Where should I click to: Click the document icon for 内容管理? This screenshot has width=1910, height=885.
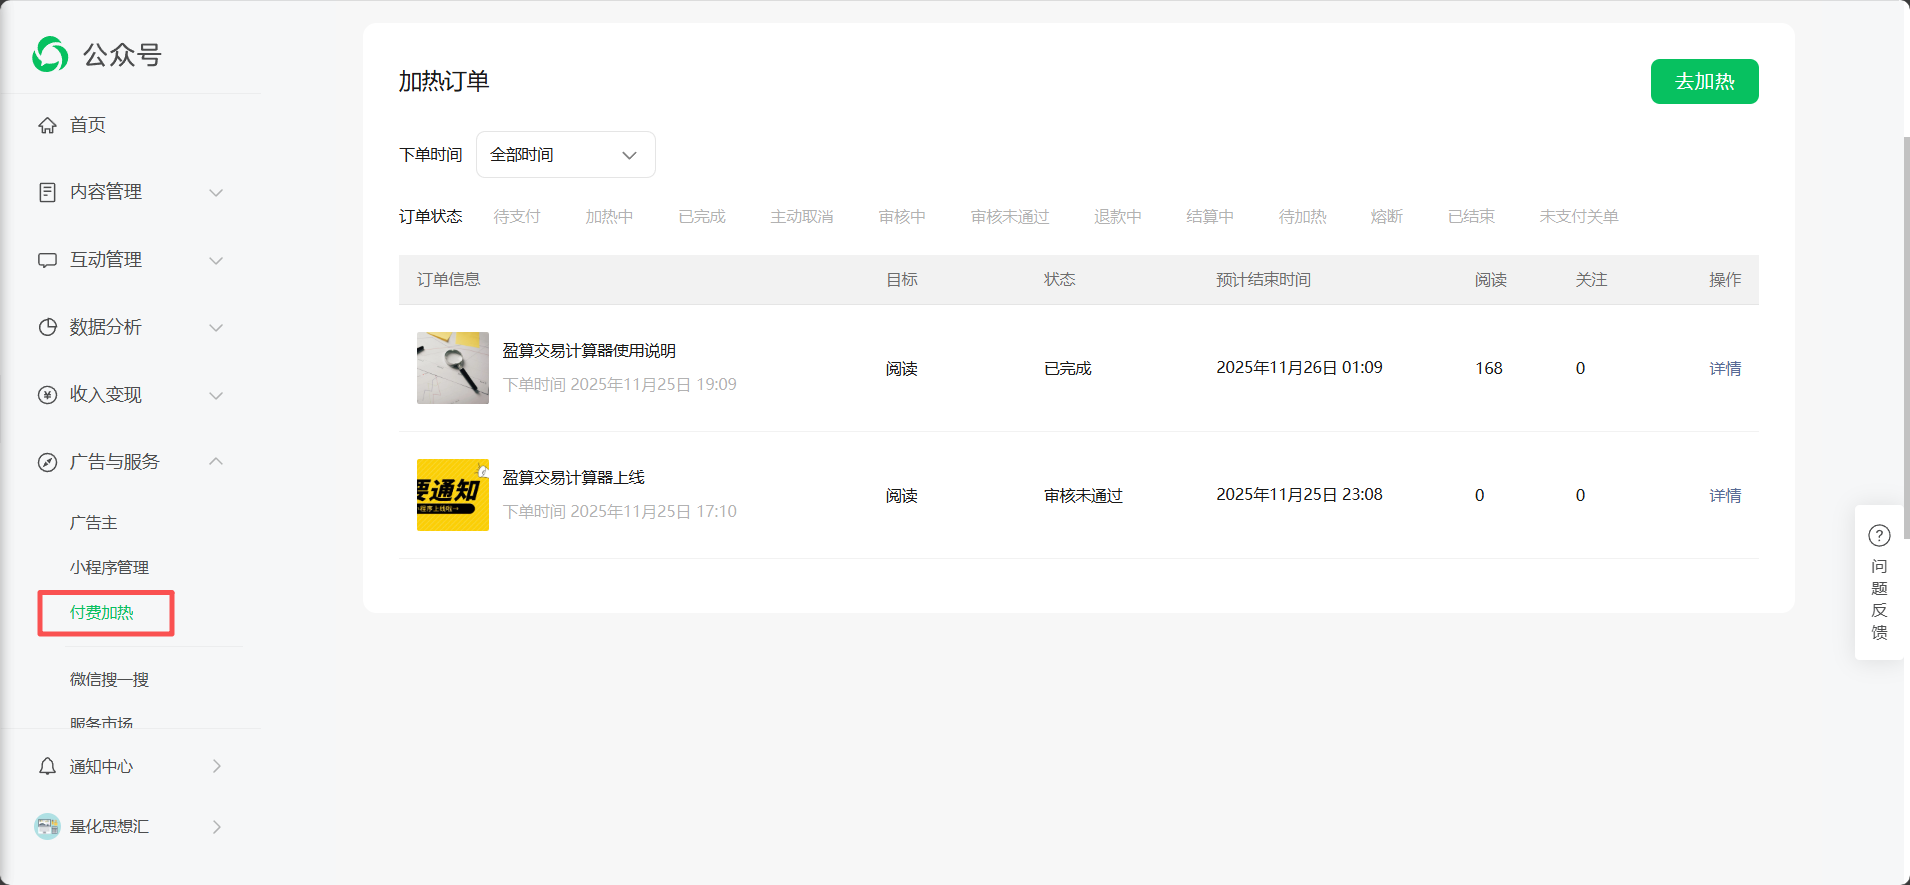[x=47, y=192]
